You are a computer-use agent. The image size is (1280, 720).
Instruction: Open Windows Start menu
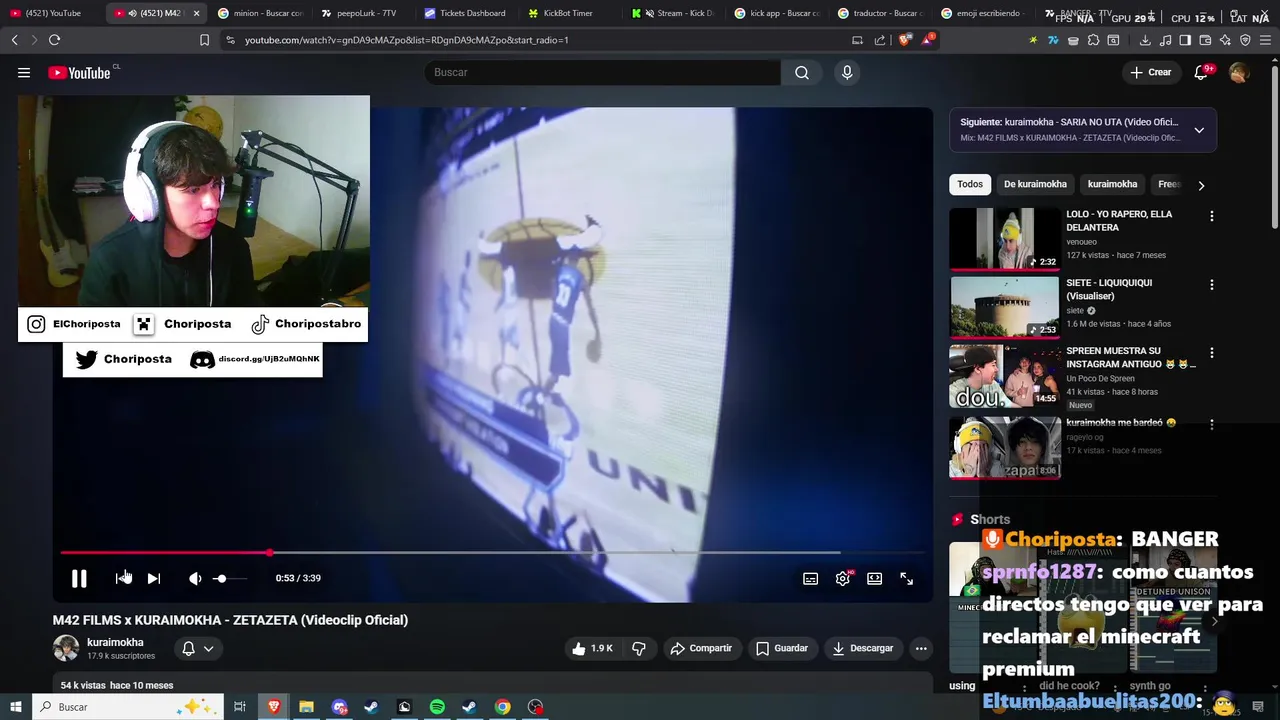(15, 707)
